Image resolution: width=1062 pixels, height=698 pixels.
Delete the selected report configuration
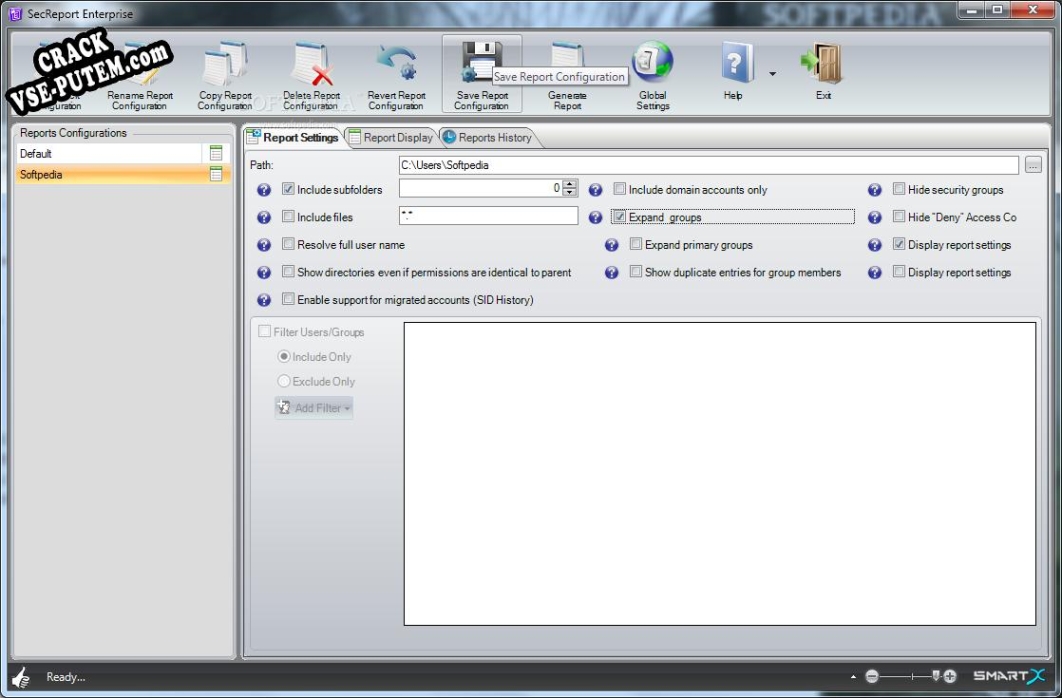click(x=311, y=74)
